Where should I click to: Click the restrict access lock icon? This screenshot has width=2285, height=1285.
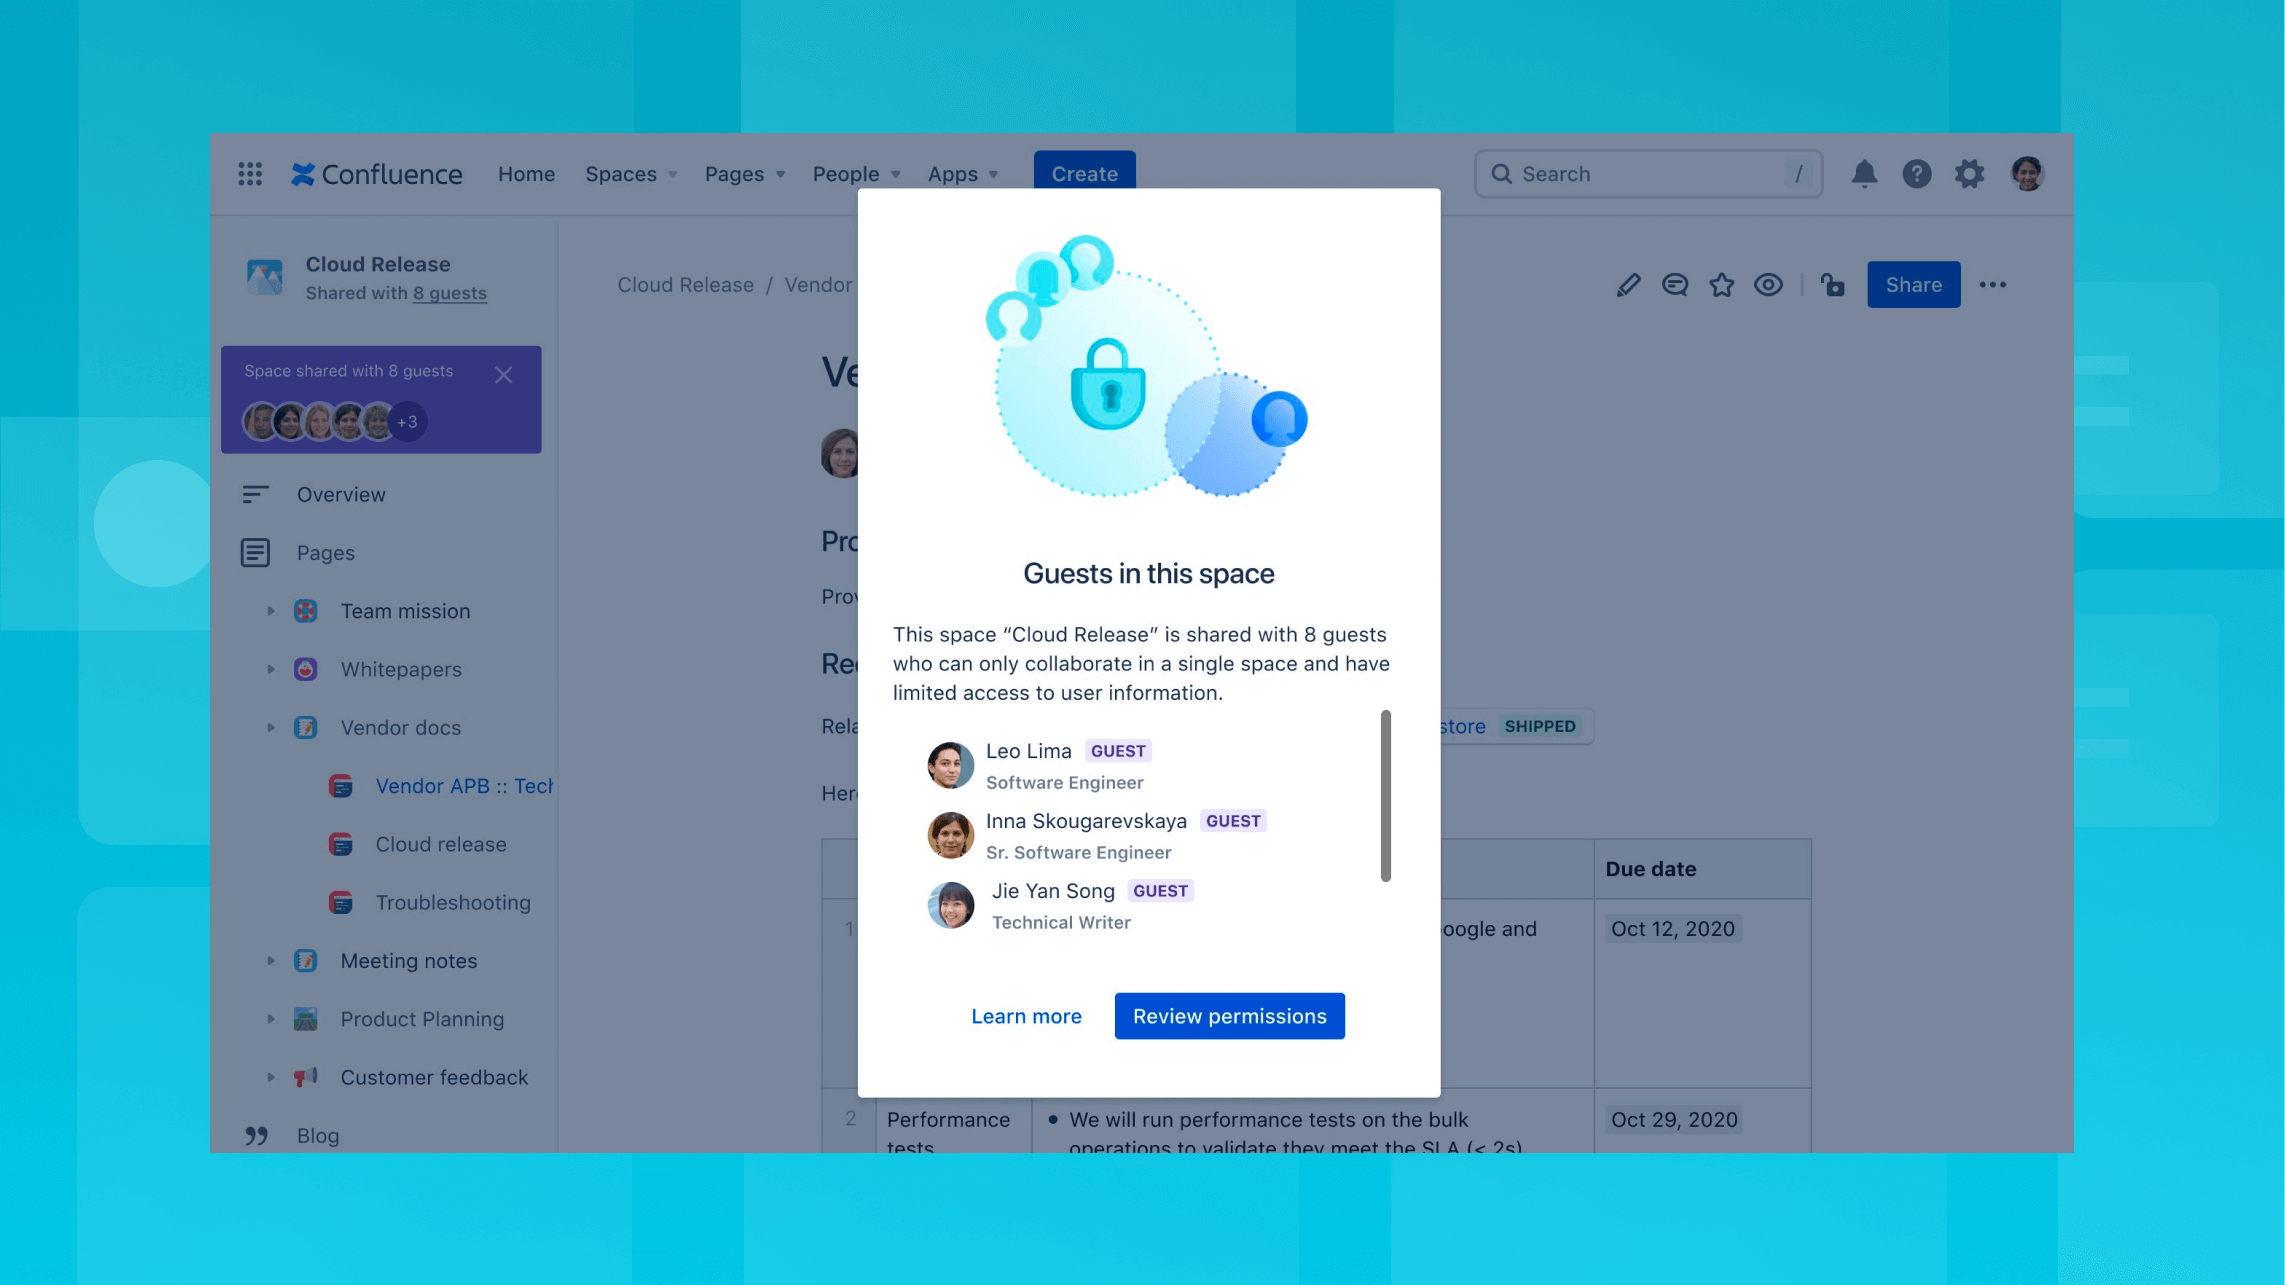1831,284
